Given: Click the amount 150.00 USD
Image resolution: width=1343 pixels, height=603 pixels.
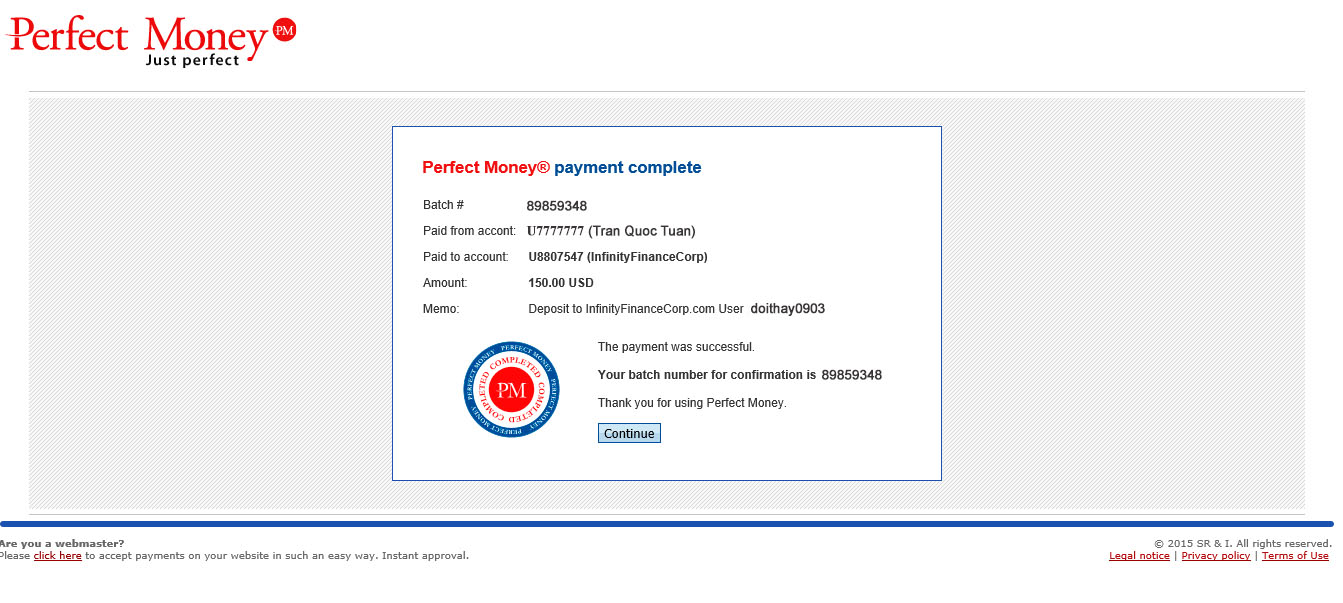Looking at the screenshot, I should point(561,283).
